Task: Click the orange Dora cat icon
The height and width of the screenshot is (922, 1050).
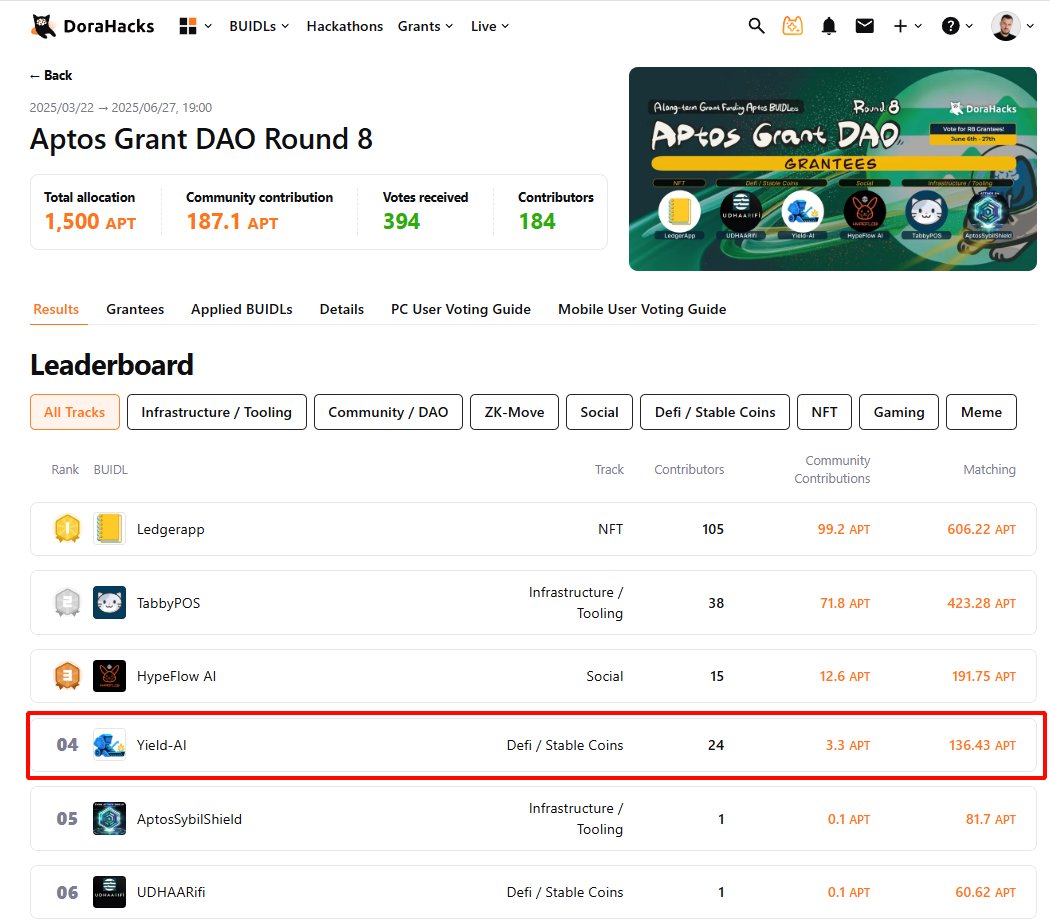Action: click(x=792, y=26)
